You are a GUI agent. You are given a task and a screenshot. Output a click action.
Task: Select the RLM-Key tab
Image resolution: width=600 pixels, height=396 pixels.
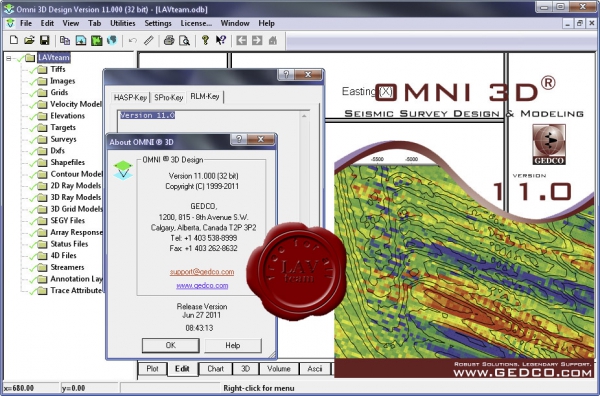[x=205, y=96]
